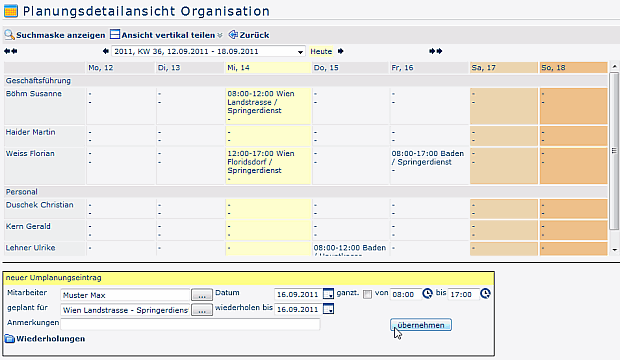Click employee name Duschek Christian
Image resolution: width=620 pixels, height=360 pixels.
click(x=40, y=205)
